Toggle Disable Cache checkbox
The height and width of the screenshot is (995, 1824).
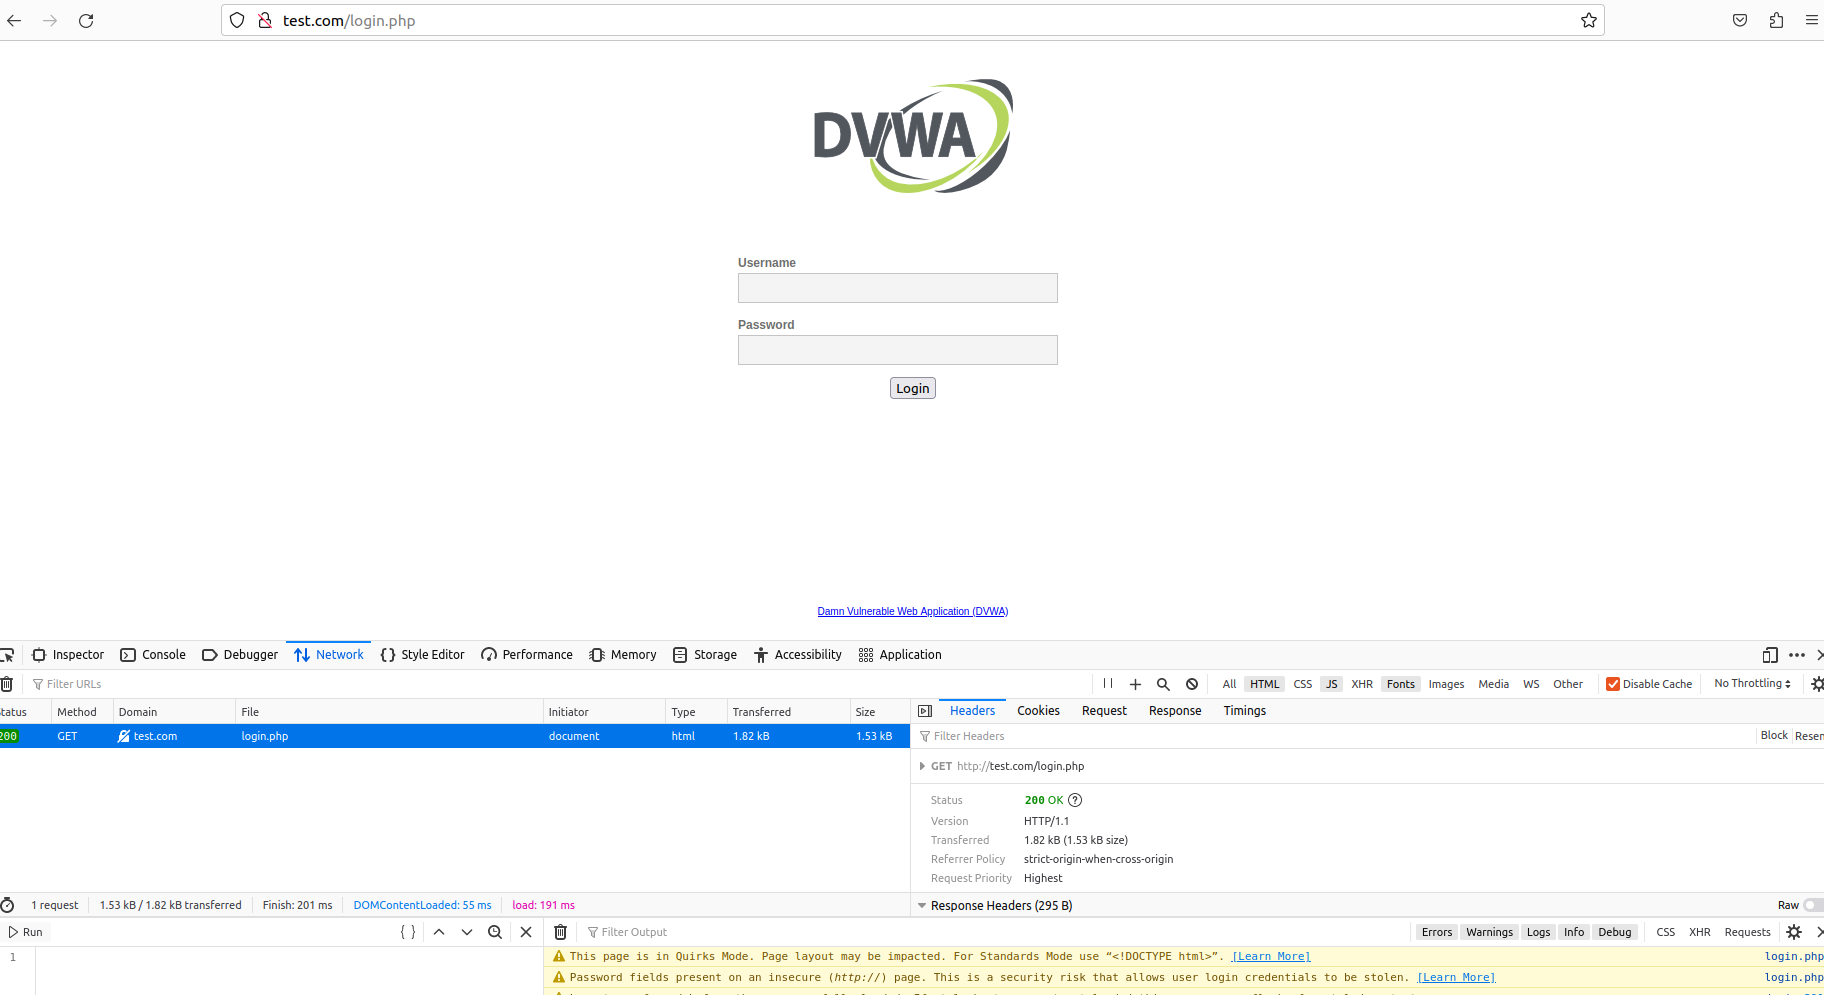[1612, 684]
